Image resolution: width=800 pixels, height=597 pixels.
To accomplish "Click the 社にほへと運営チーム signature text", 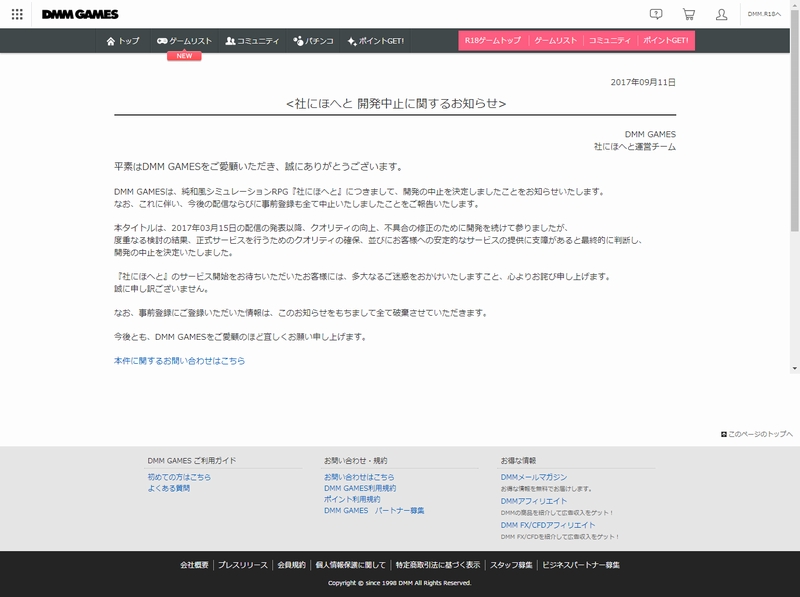I will click(x=635, y=147).
